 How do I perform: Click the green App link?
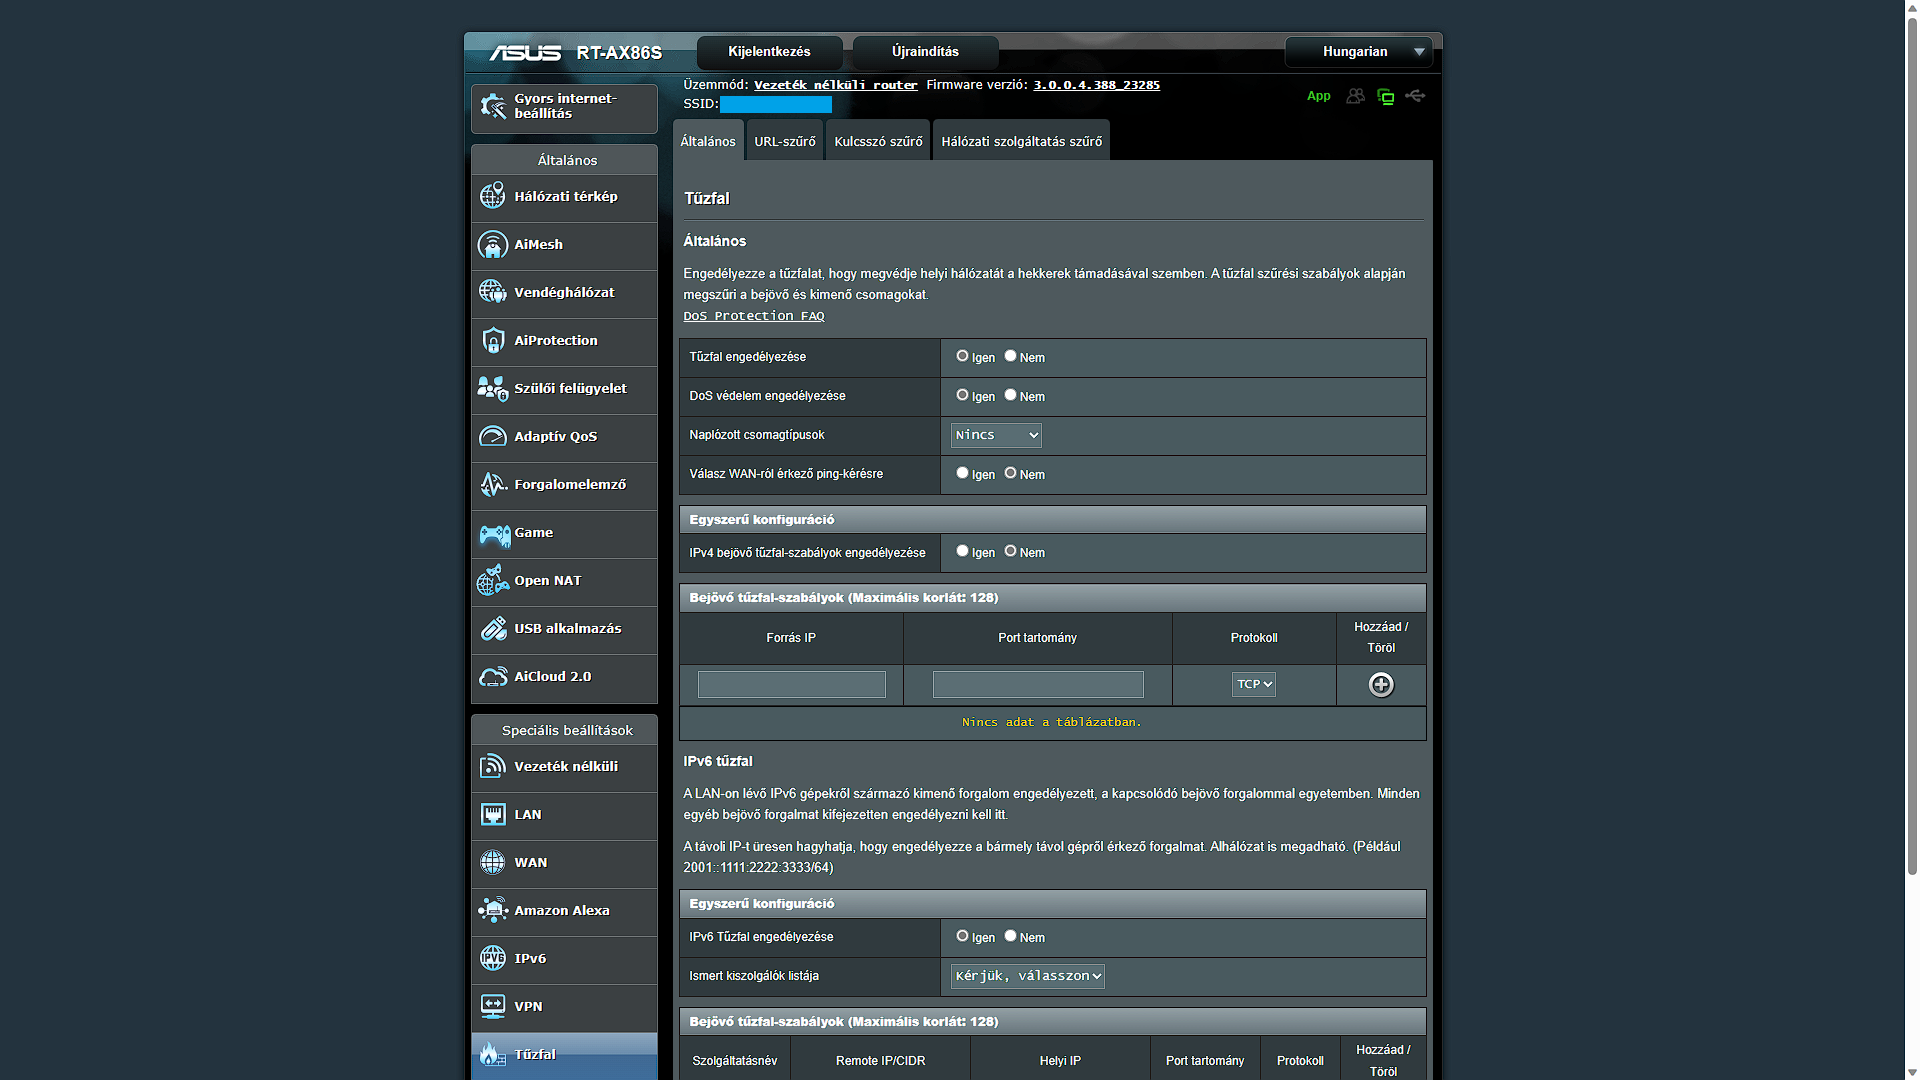tap(1318, 96)
